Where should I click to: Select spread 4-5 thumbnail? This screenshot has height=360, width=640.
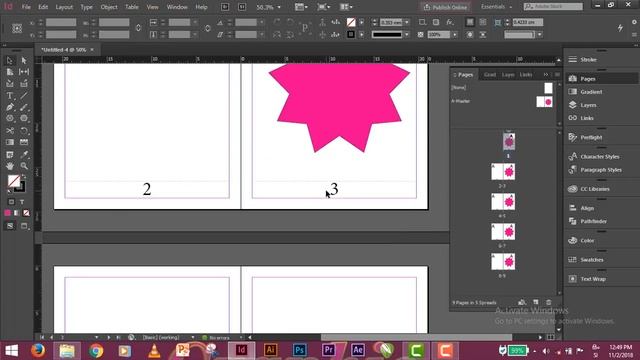click(x=503, y=202)
